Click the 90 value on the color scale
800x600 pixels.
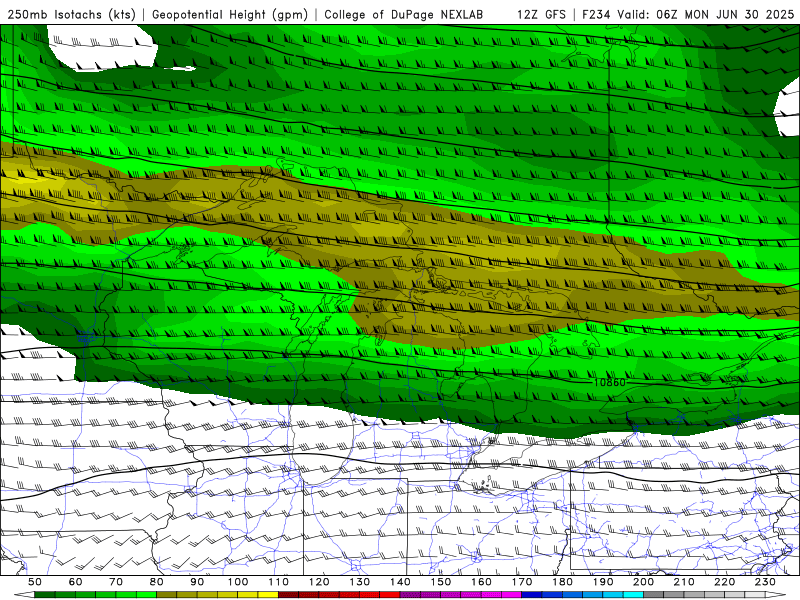197,582
